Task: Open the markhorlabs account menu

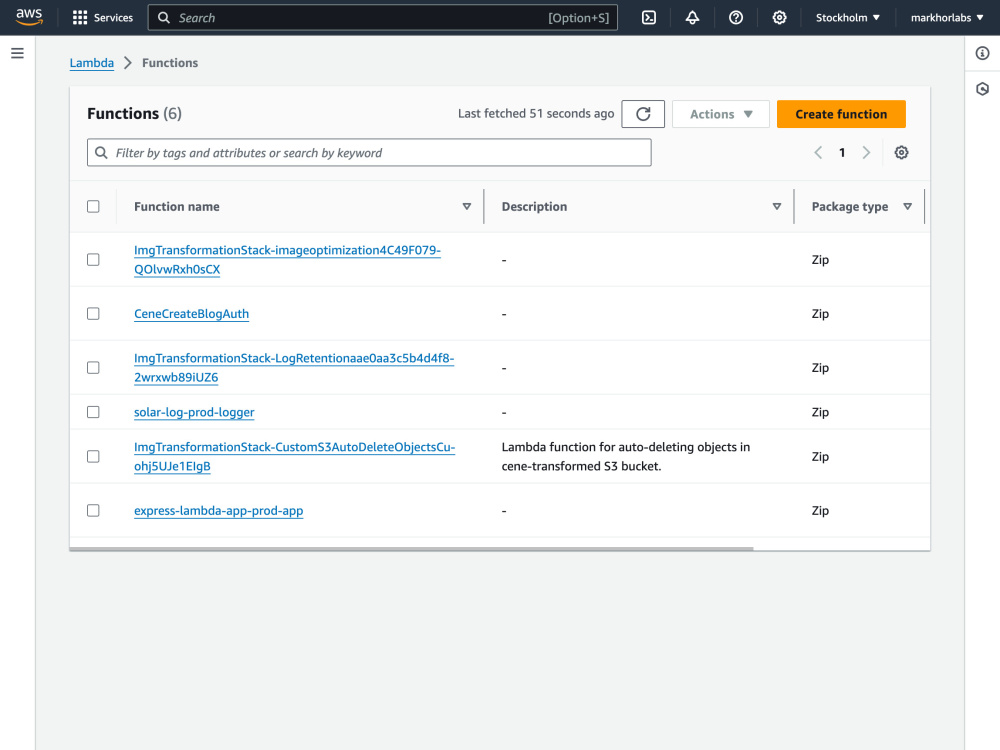Action: coord(947,18)
